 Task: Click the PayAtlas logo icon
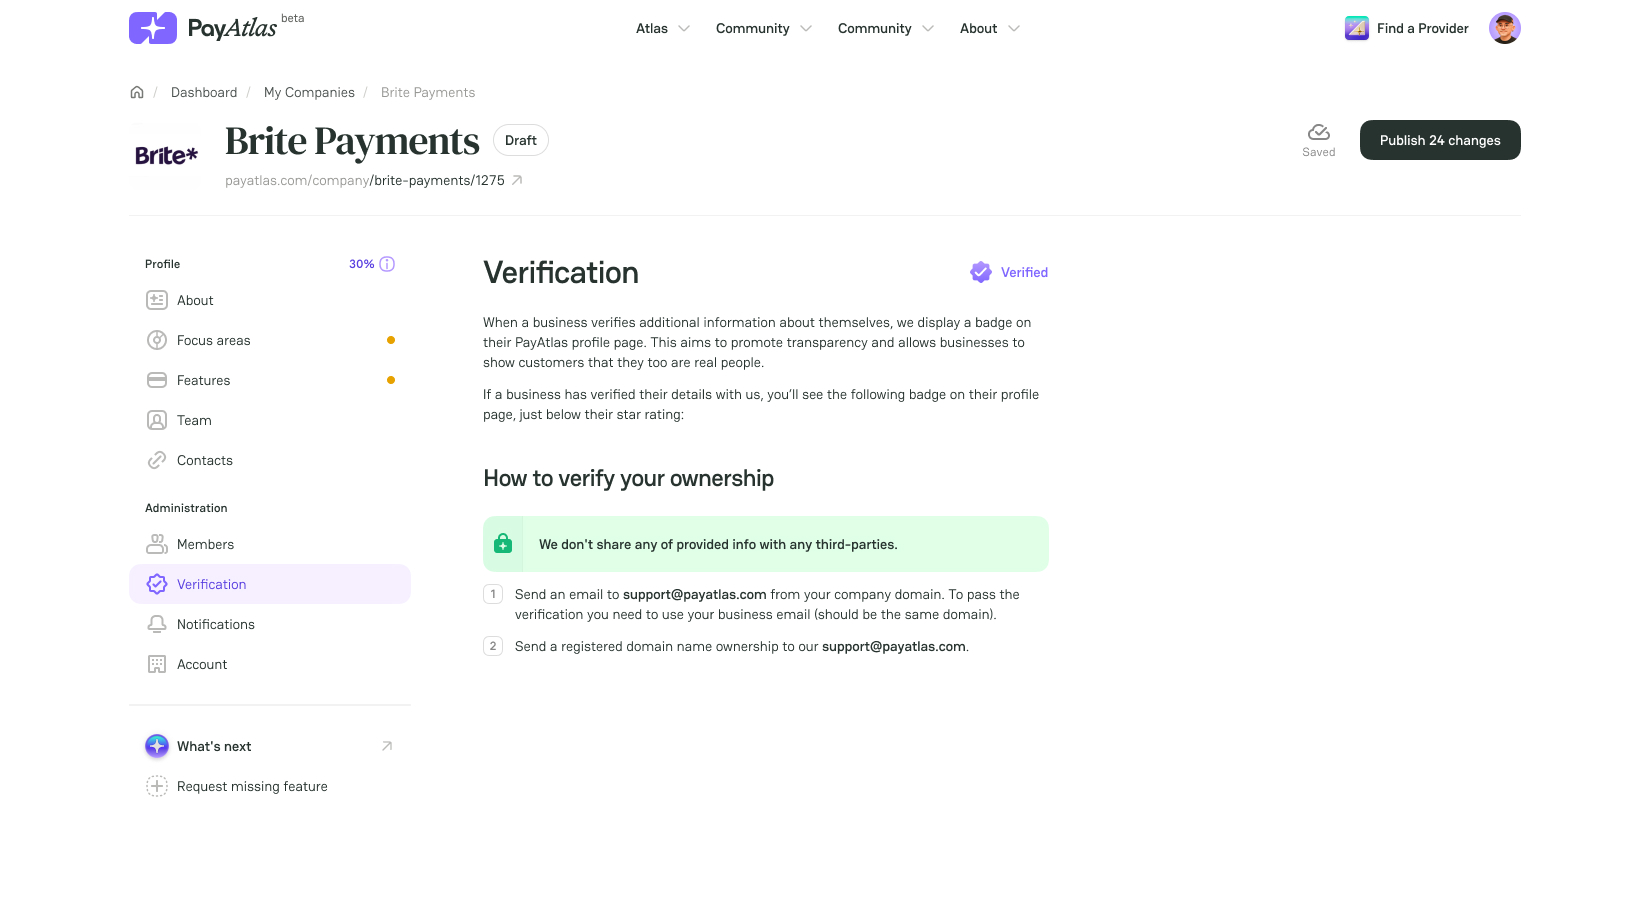point(153,28)
